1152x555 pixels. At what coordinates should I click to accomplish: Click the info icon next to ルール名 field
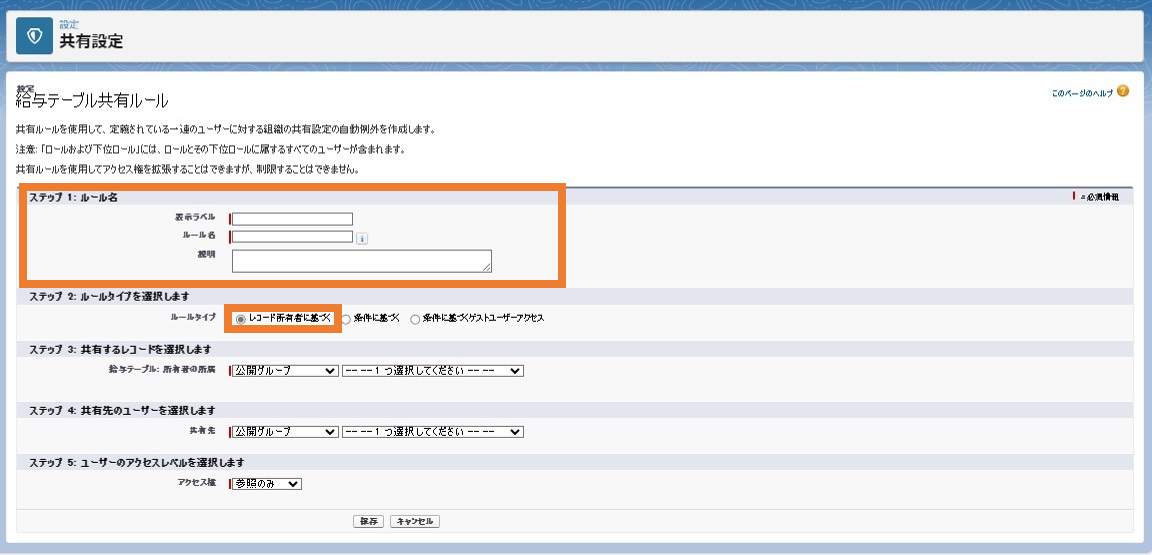[x=362, y=238]
